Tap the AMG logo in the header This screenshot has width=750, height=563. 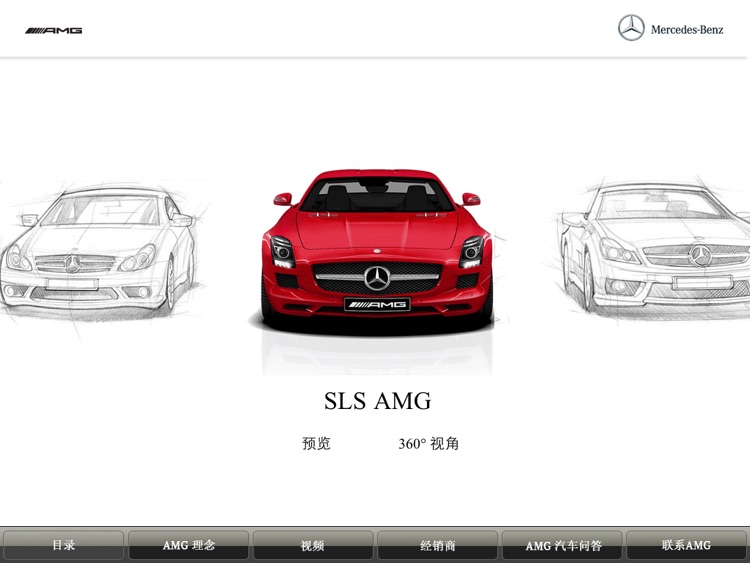pos(54,31)
